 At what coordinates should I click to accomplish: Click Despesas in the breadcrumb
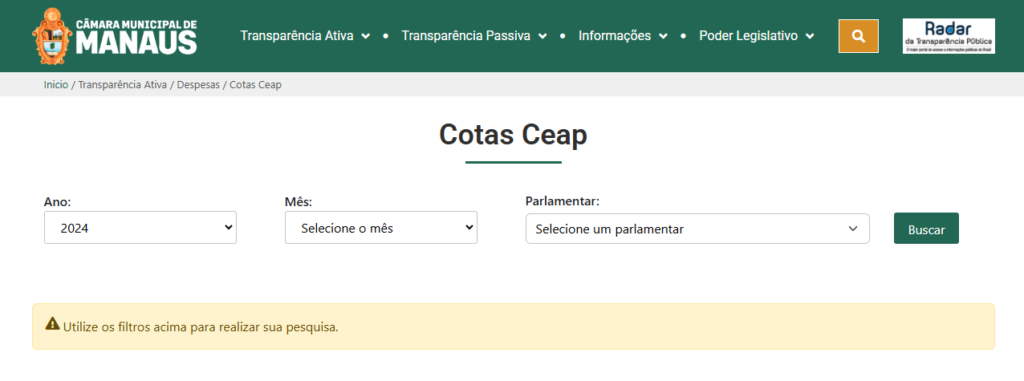pos(199,85)
